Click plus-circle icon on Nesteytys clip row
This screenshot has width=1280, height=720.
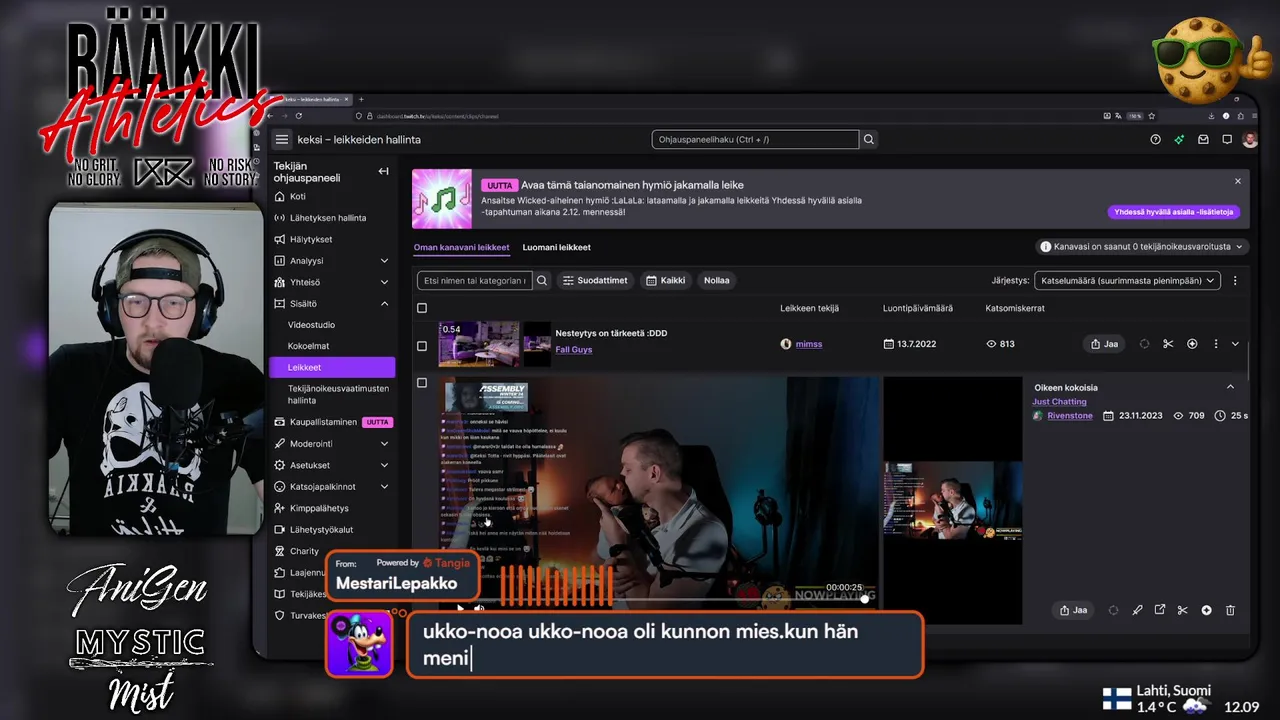pyautogui.click(x=1192, y=344)
